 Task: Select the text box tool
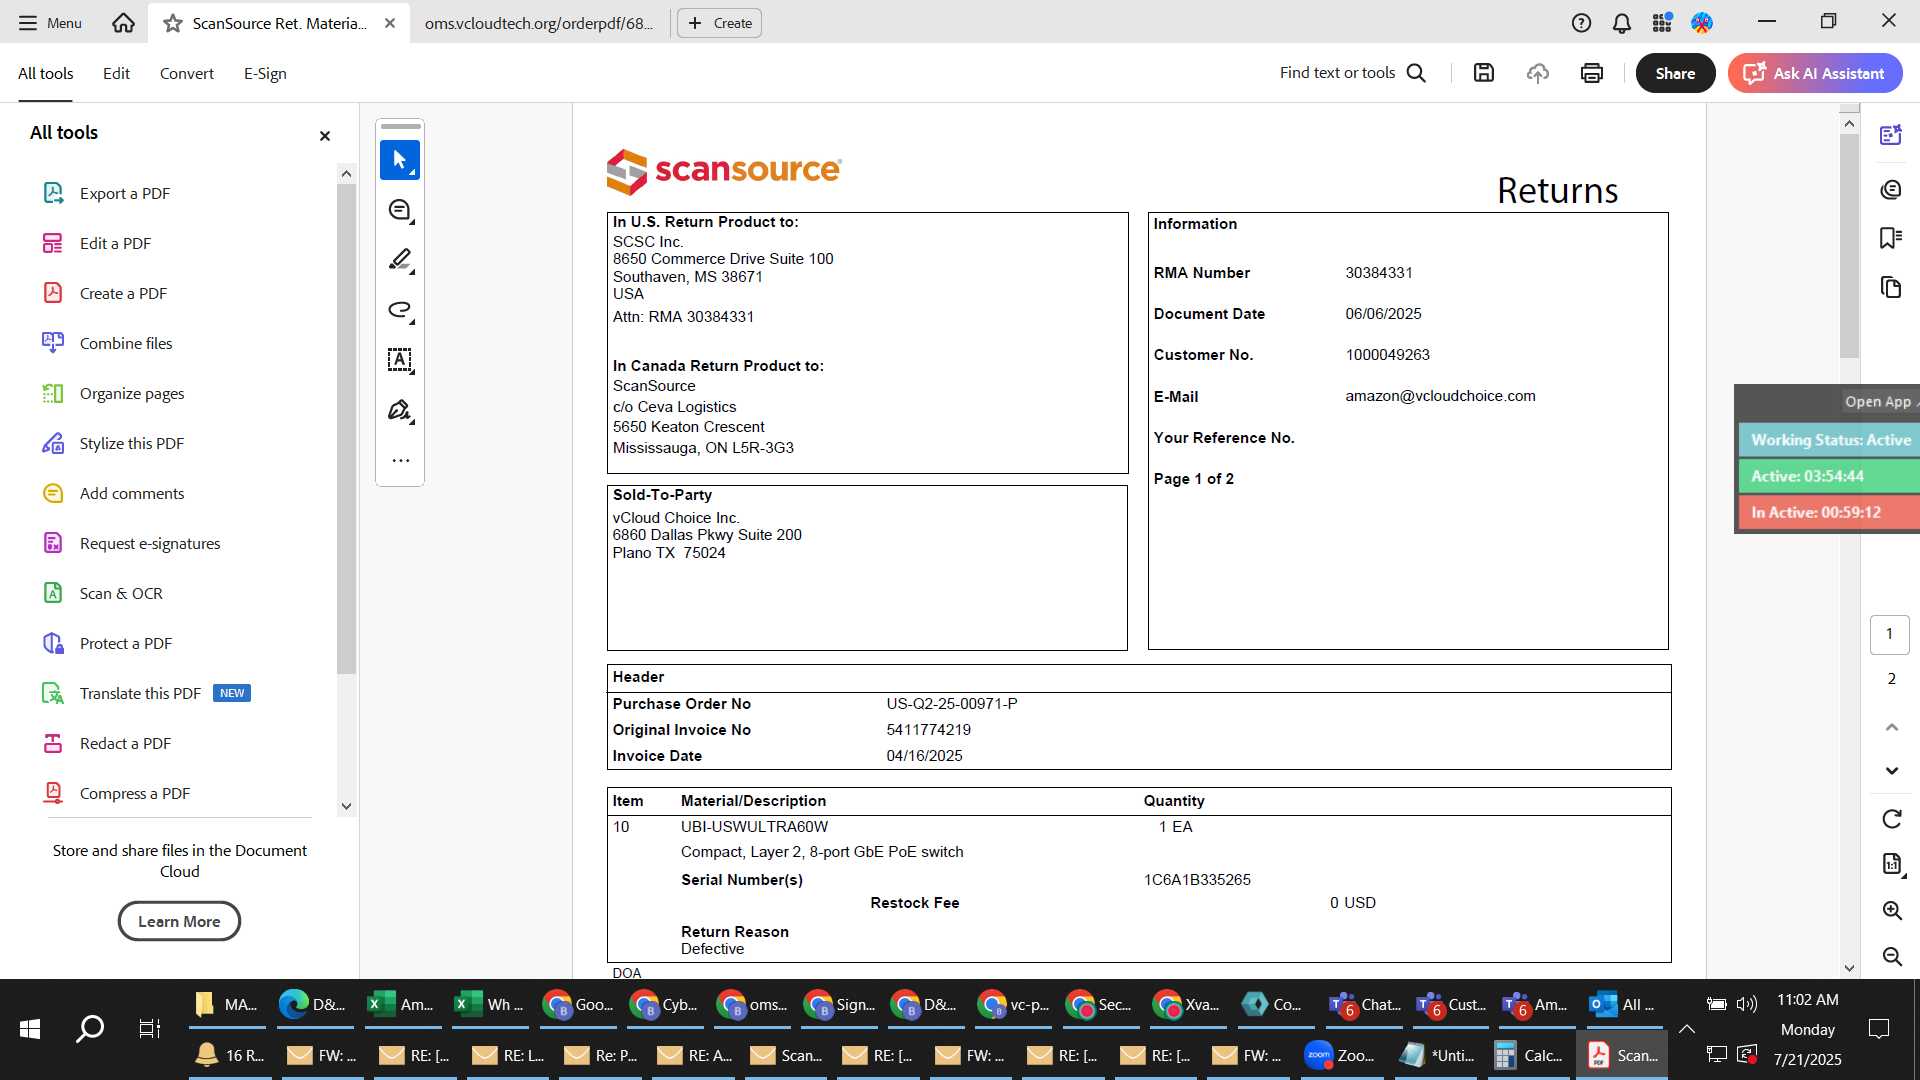(400, 361)
